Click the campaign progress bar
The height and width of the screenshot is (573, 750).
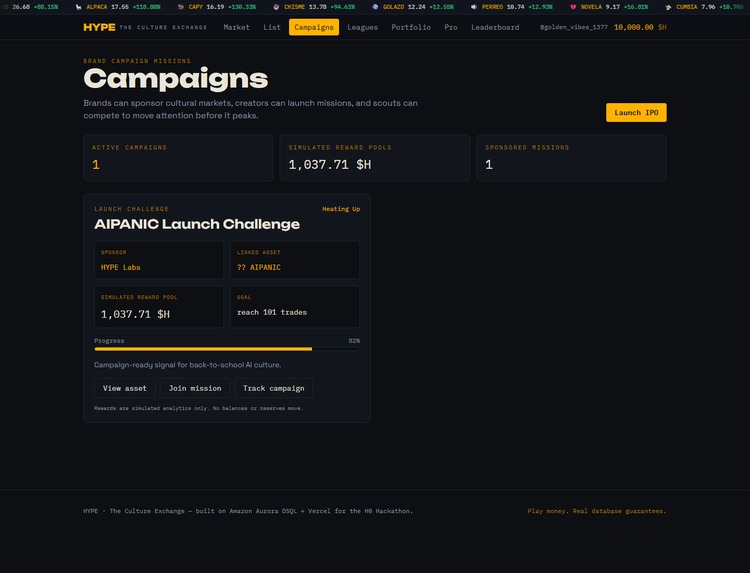click(227, 349)
